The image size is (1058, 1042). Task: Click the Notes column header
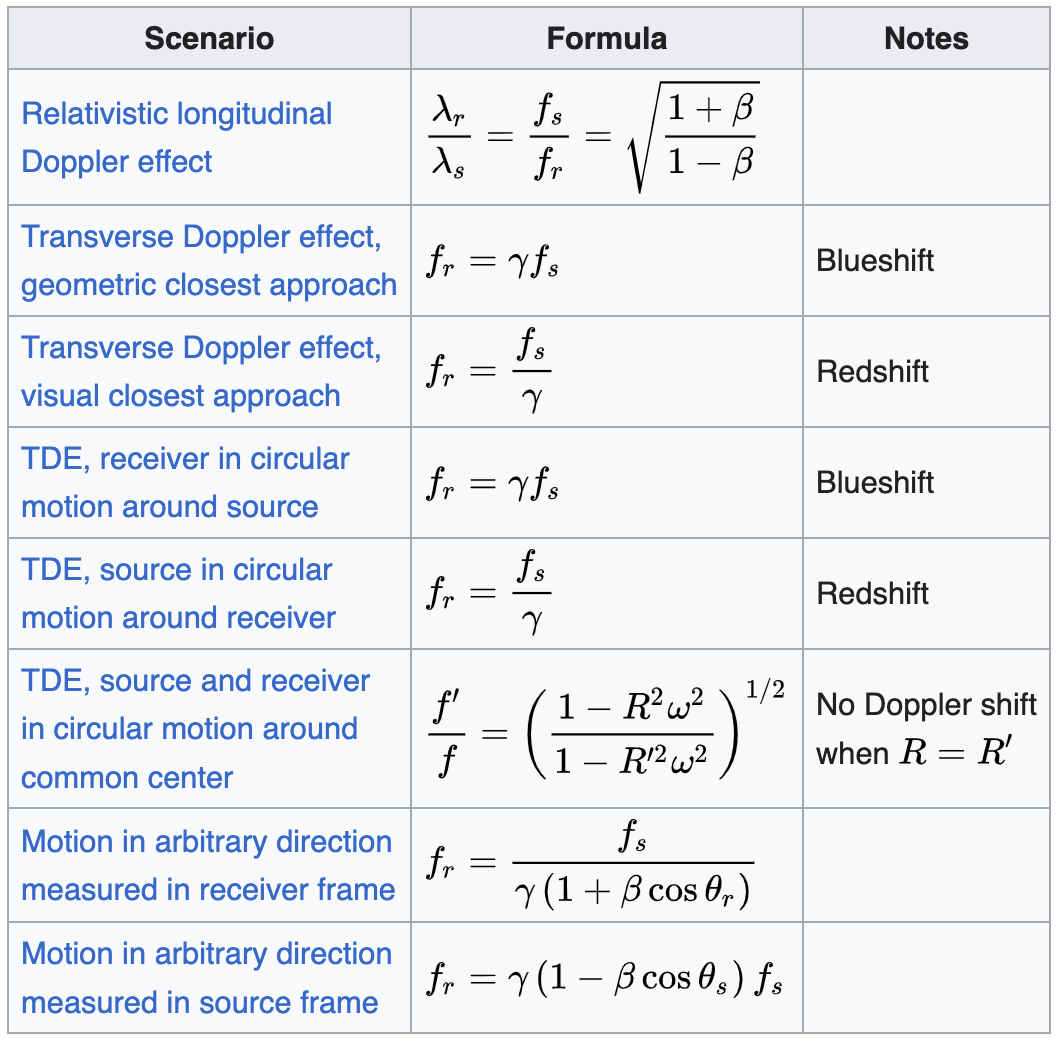point(926,39)
